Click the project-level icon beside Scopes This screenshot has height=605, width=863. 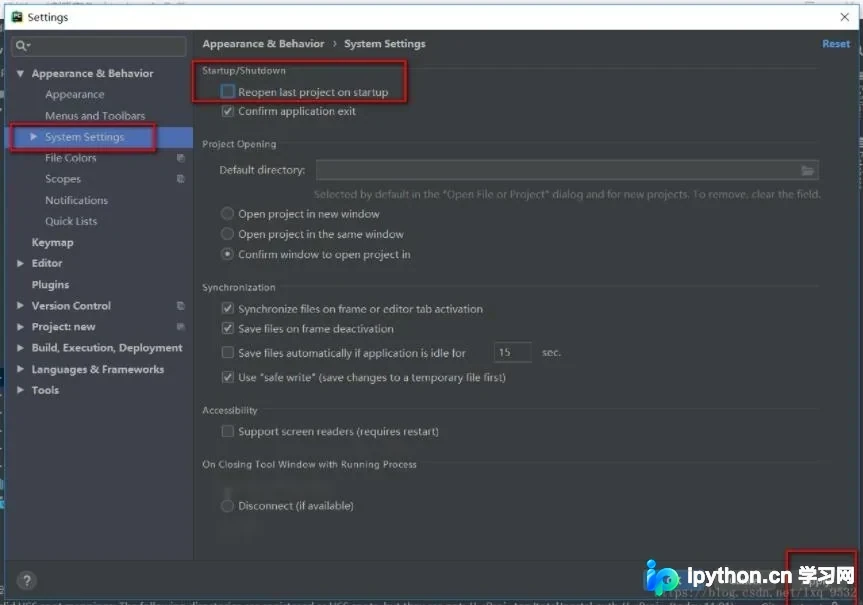[x=181, y=179]
